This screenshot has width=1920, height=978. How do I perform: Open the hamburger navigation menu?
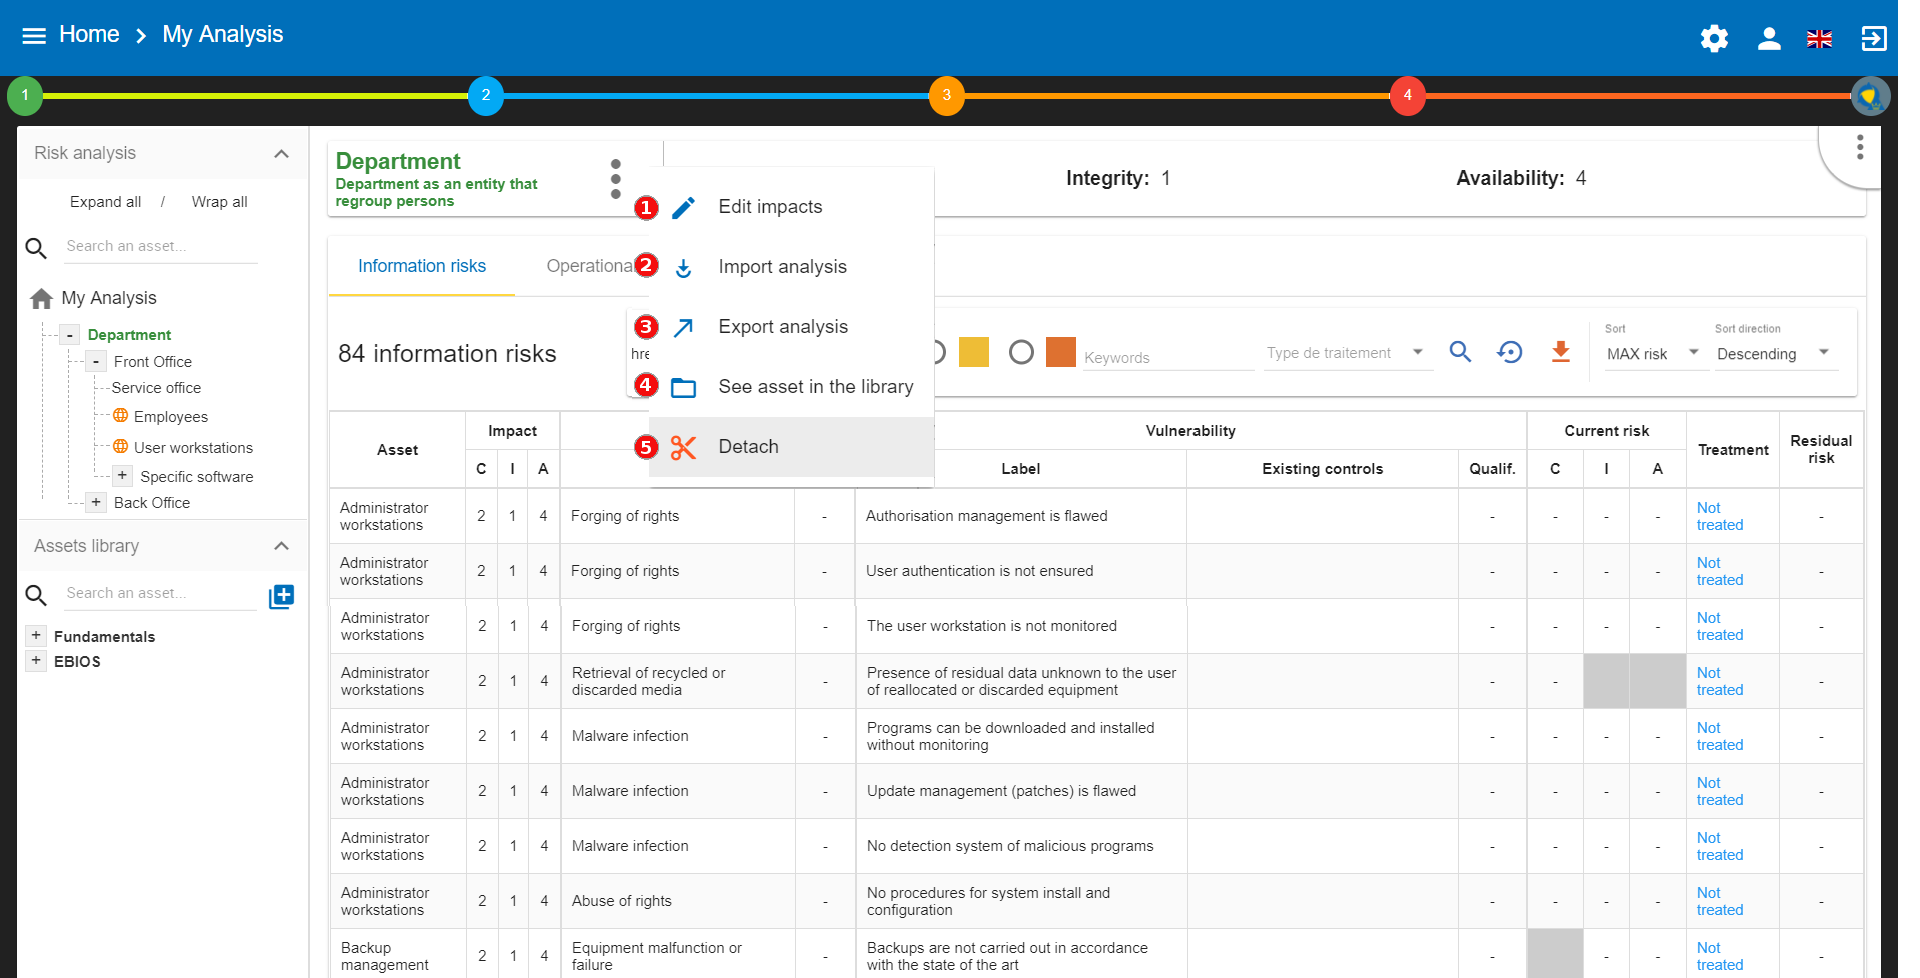coord(33,34)
